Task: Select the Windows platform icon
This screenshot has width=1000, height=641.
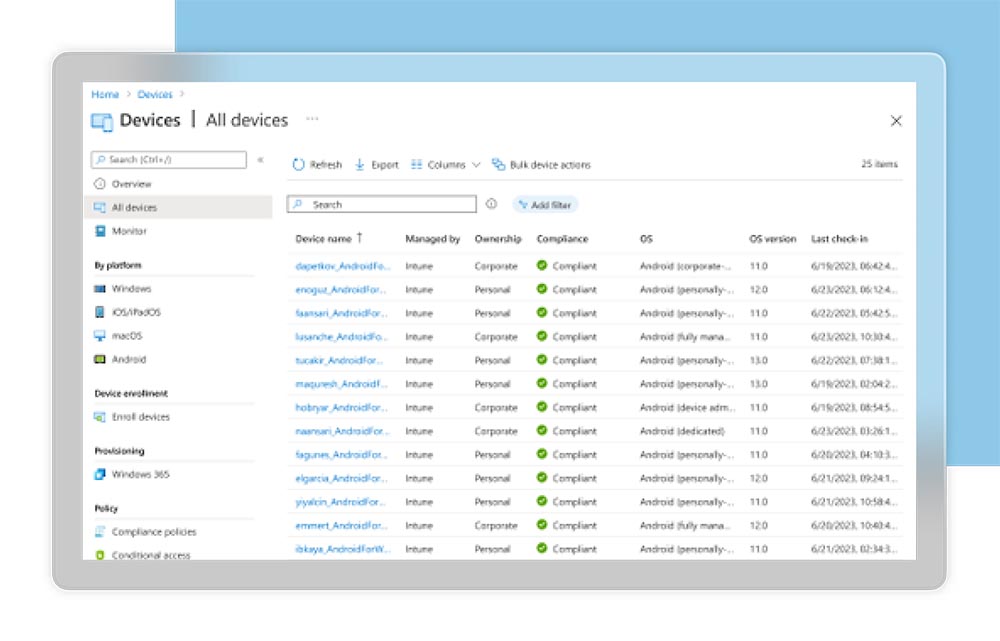Action: click(100, 289)
